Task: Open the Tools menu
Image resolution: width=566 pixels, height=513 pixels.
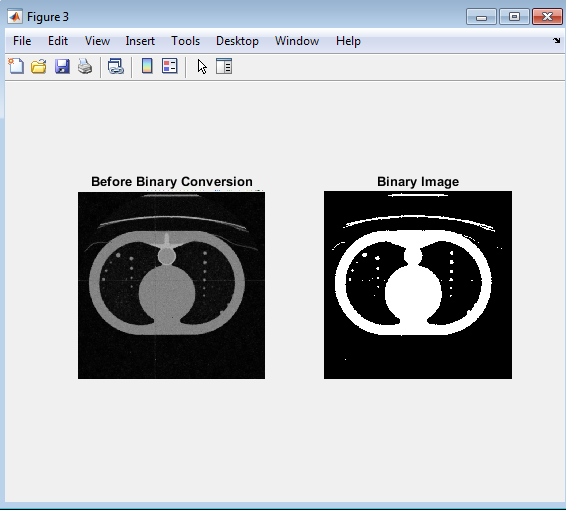Action: 186,41
